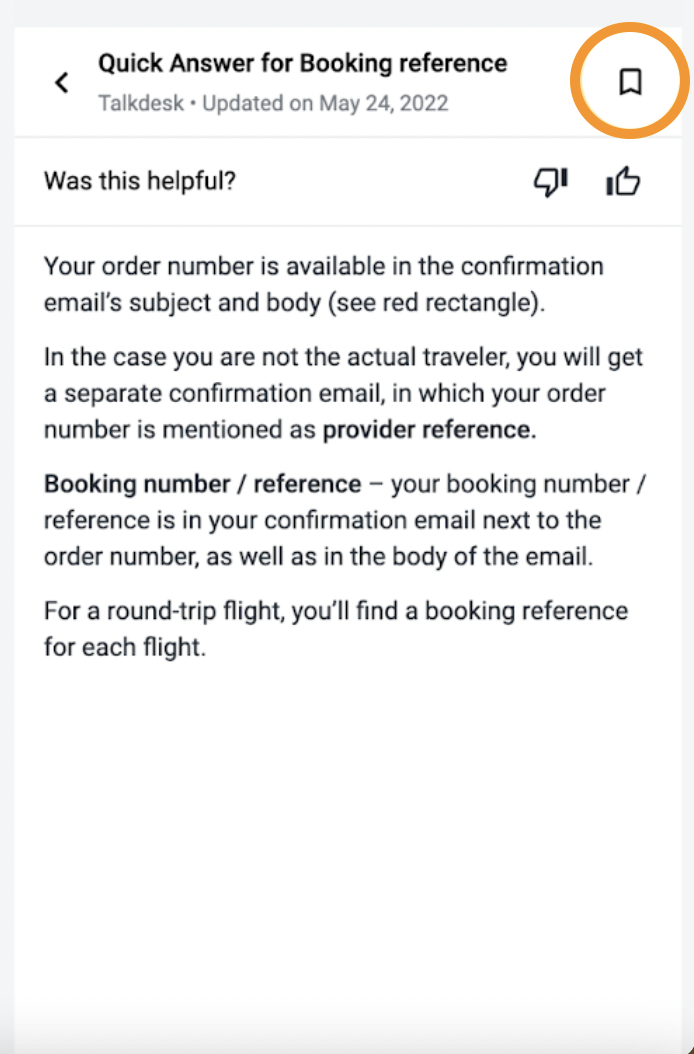
Task: Click a separate confirmation email line
Action: [x=325, y=393]
